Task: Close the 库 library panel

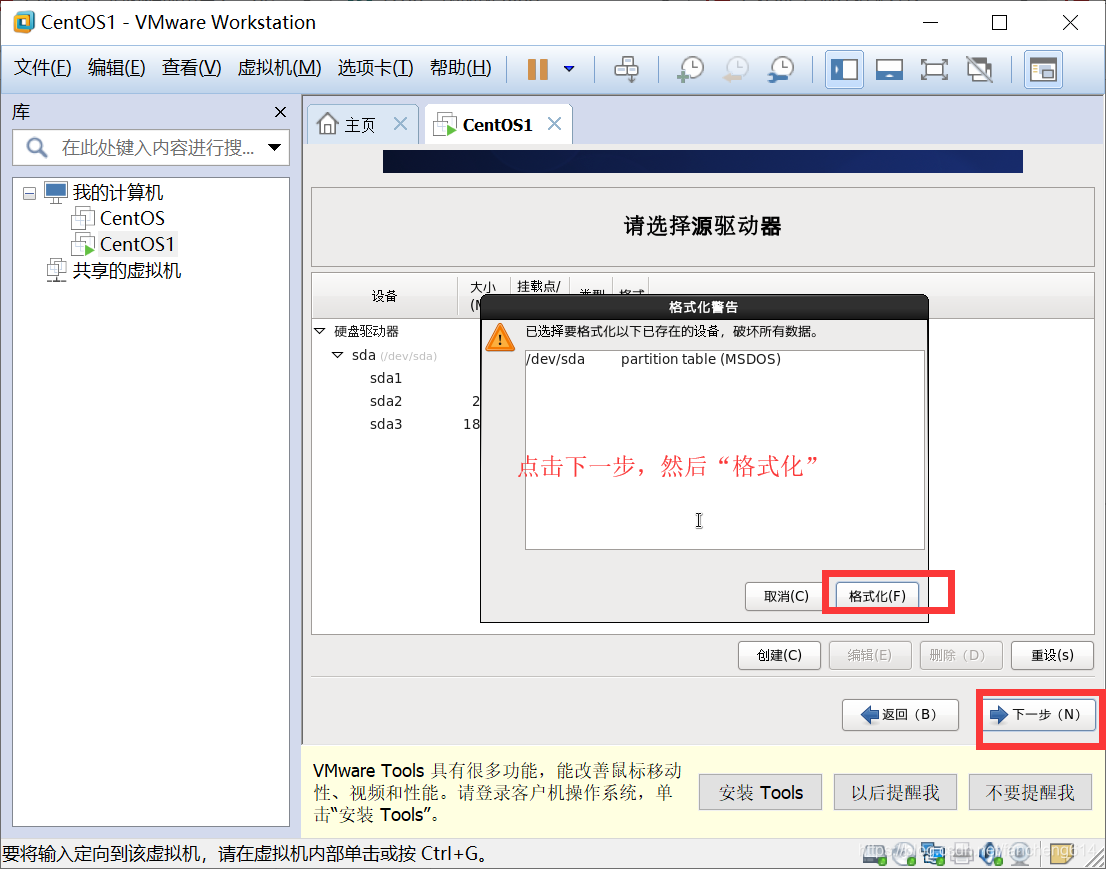Action: click(x=280, y=112)
